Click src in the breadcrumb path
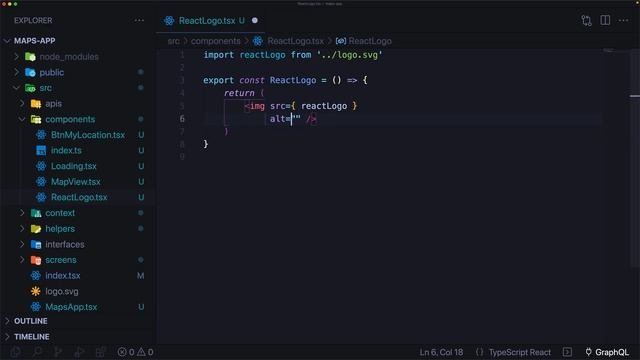The width and height of the screenshot is (640, 360). 173,41
